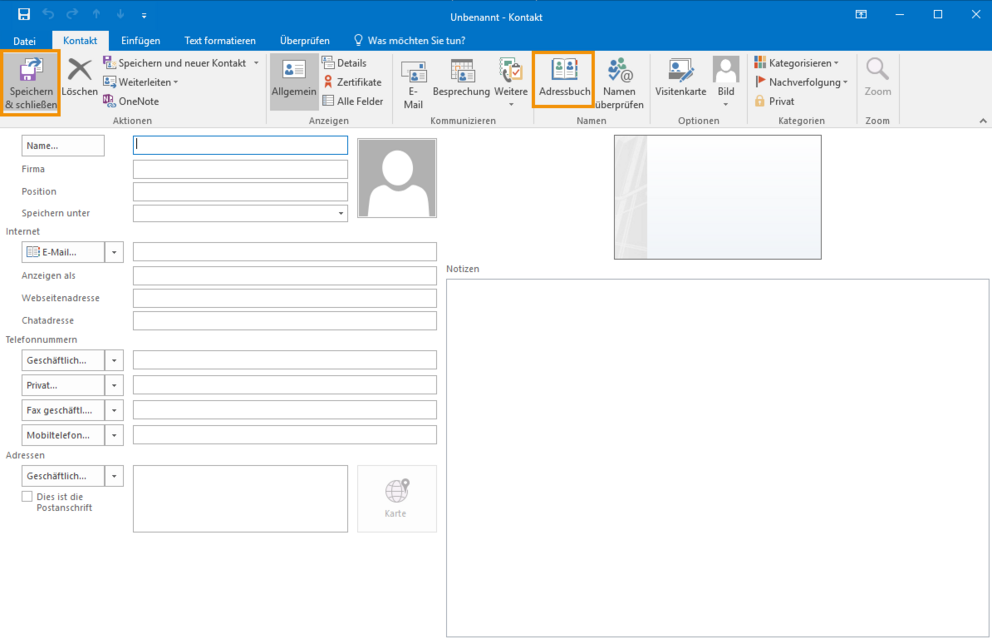Schedule a Besprechung with contact
Image resolution: width=992 pixels, height=639 pixels.
coord(461,78)
